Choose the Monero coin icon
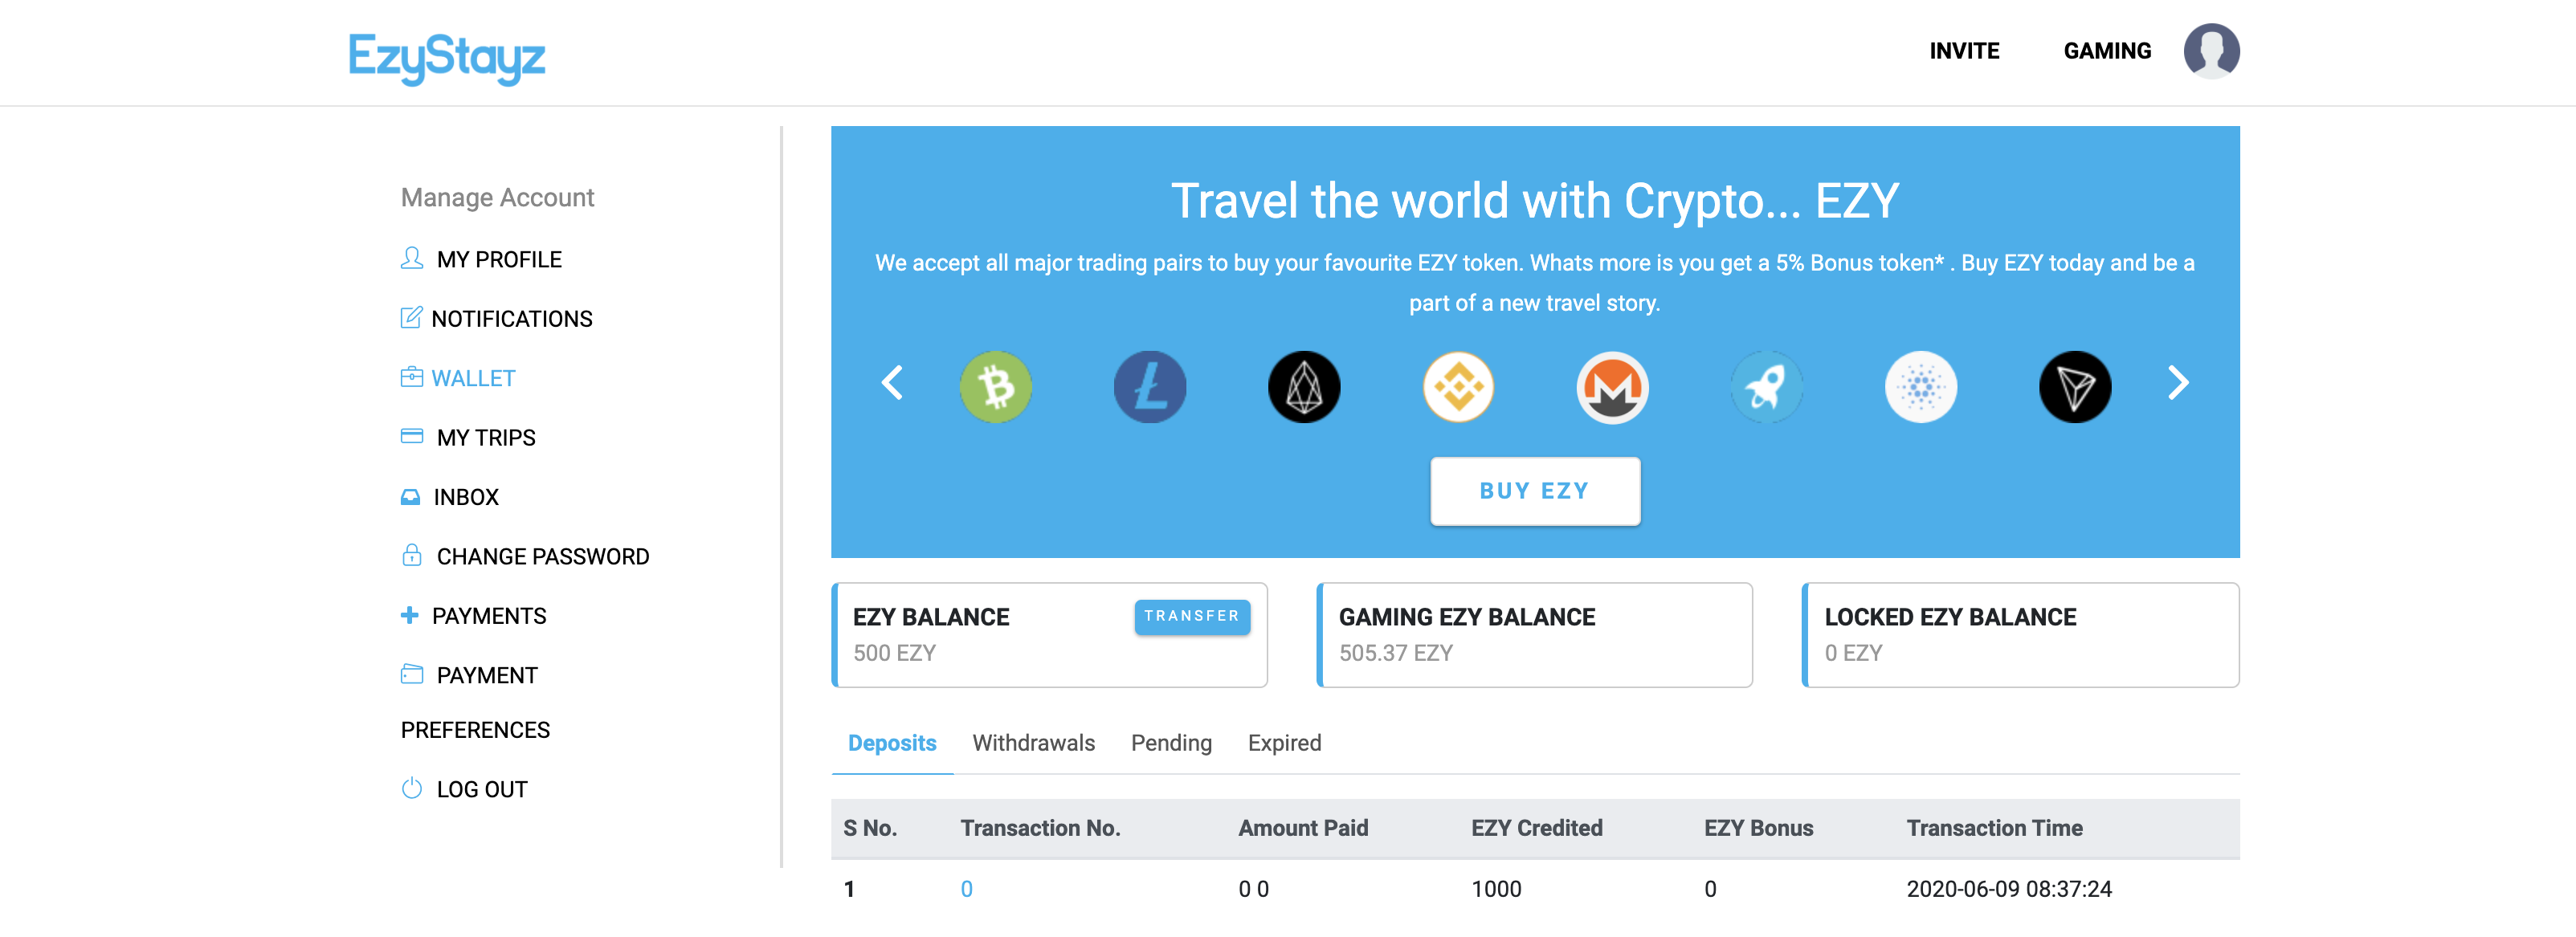2576x937 pixels. point(1612,387)
